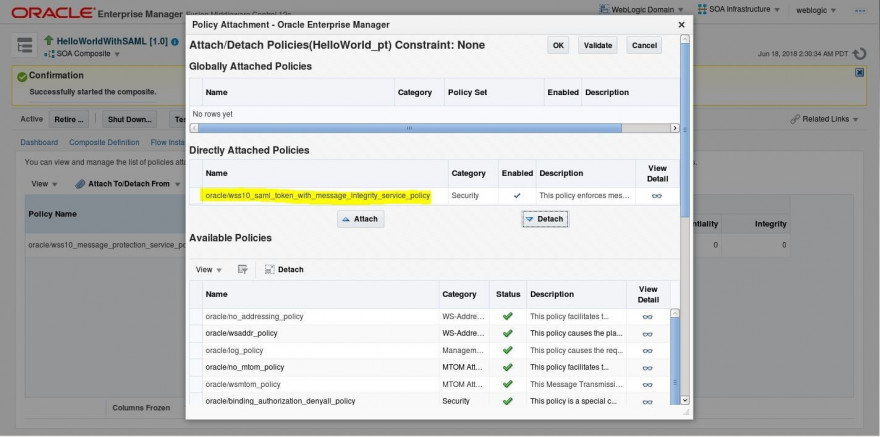
Task: Close the Policy Attachment dialog
Action: point(681,25)
